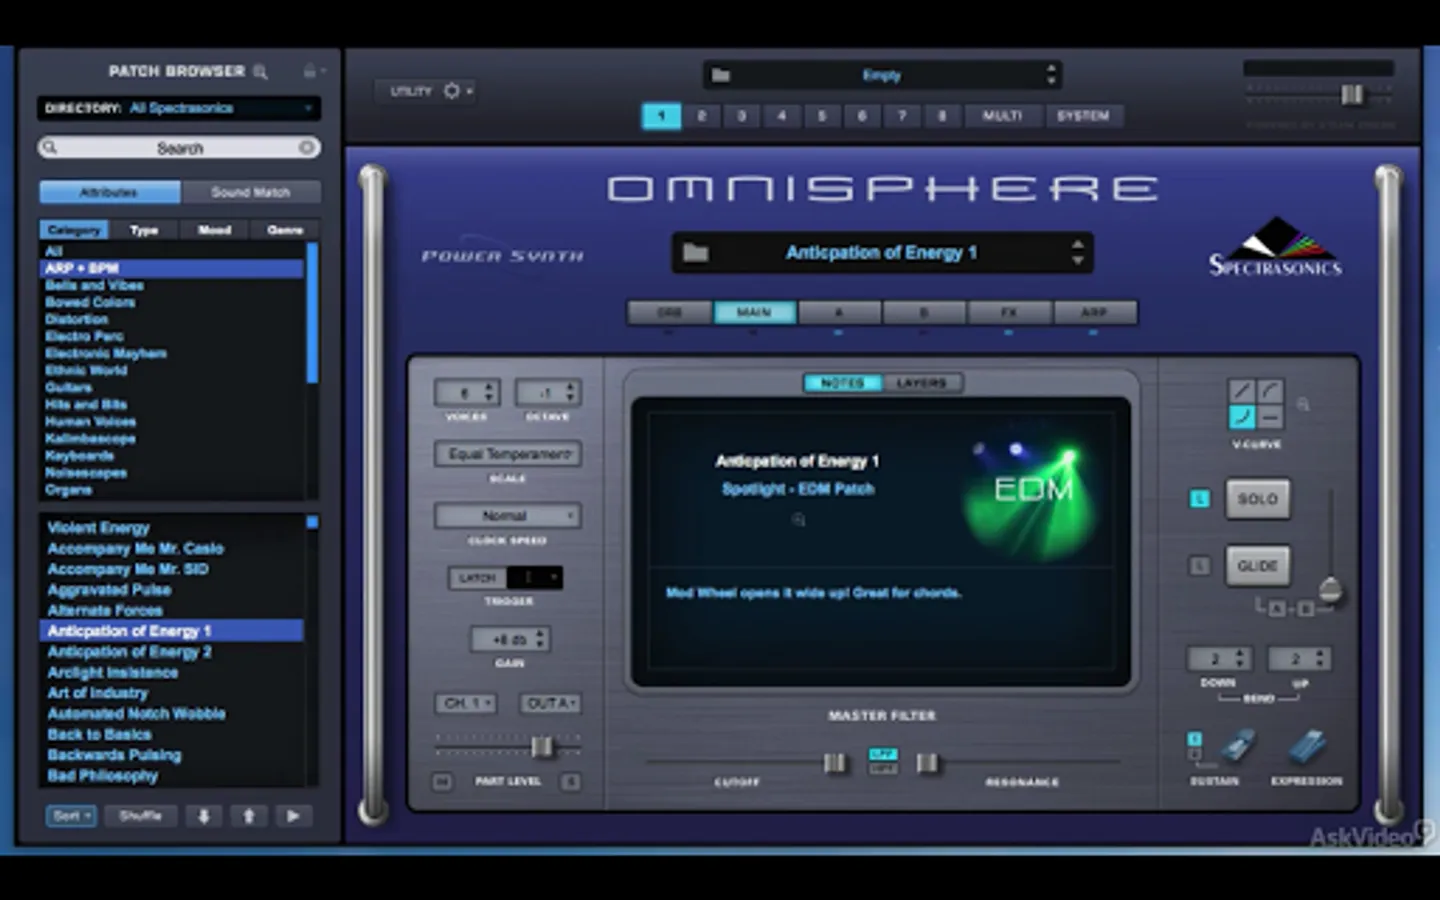This screenshot has height=900, width=1440.
Task: Zoom the patch notes with the magnifier icon
Action: coord(798,520)
